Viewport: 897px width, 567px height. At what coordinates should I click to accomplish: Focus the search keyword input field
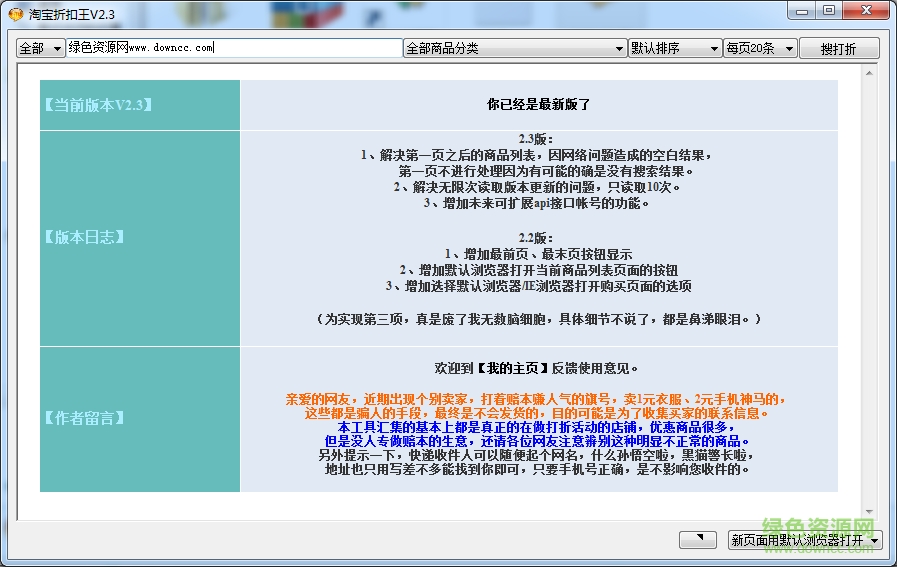coord(234,48)
